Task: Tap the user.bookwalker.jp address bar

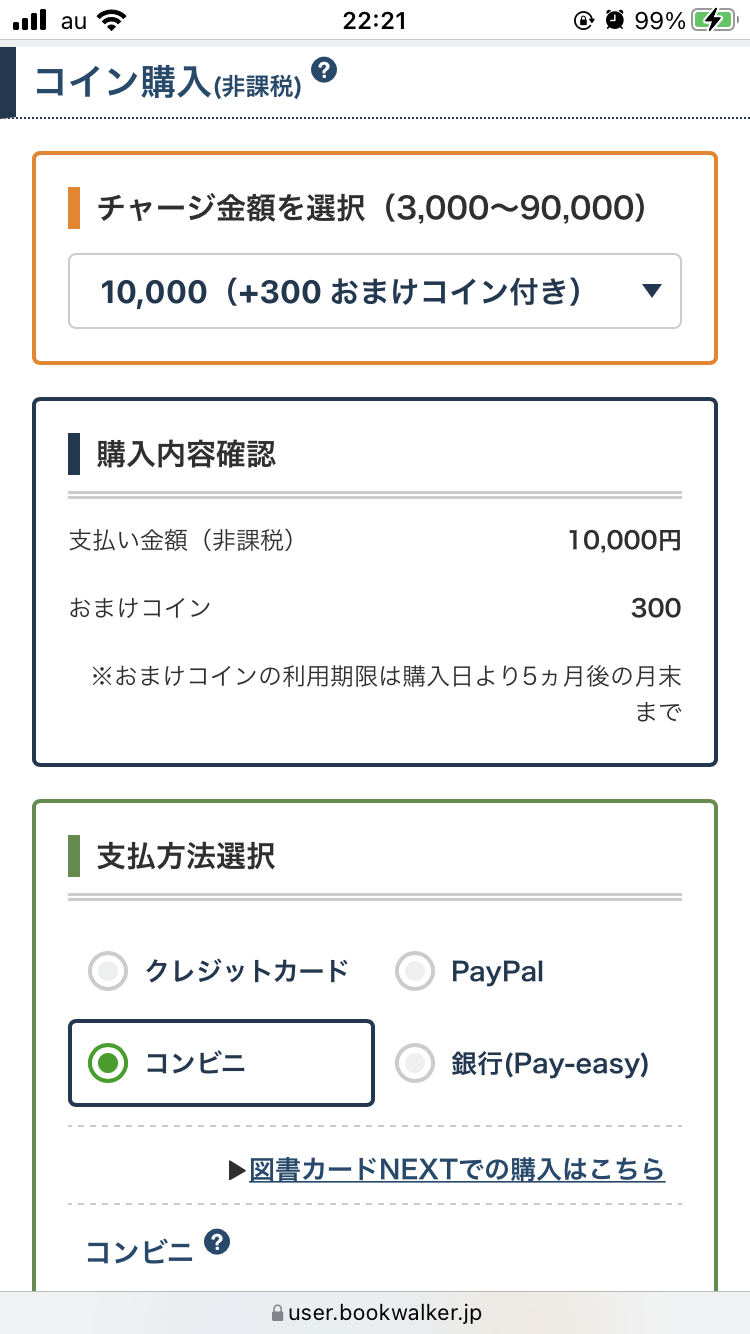Action: click(385, 1313)
